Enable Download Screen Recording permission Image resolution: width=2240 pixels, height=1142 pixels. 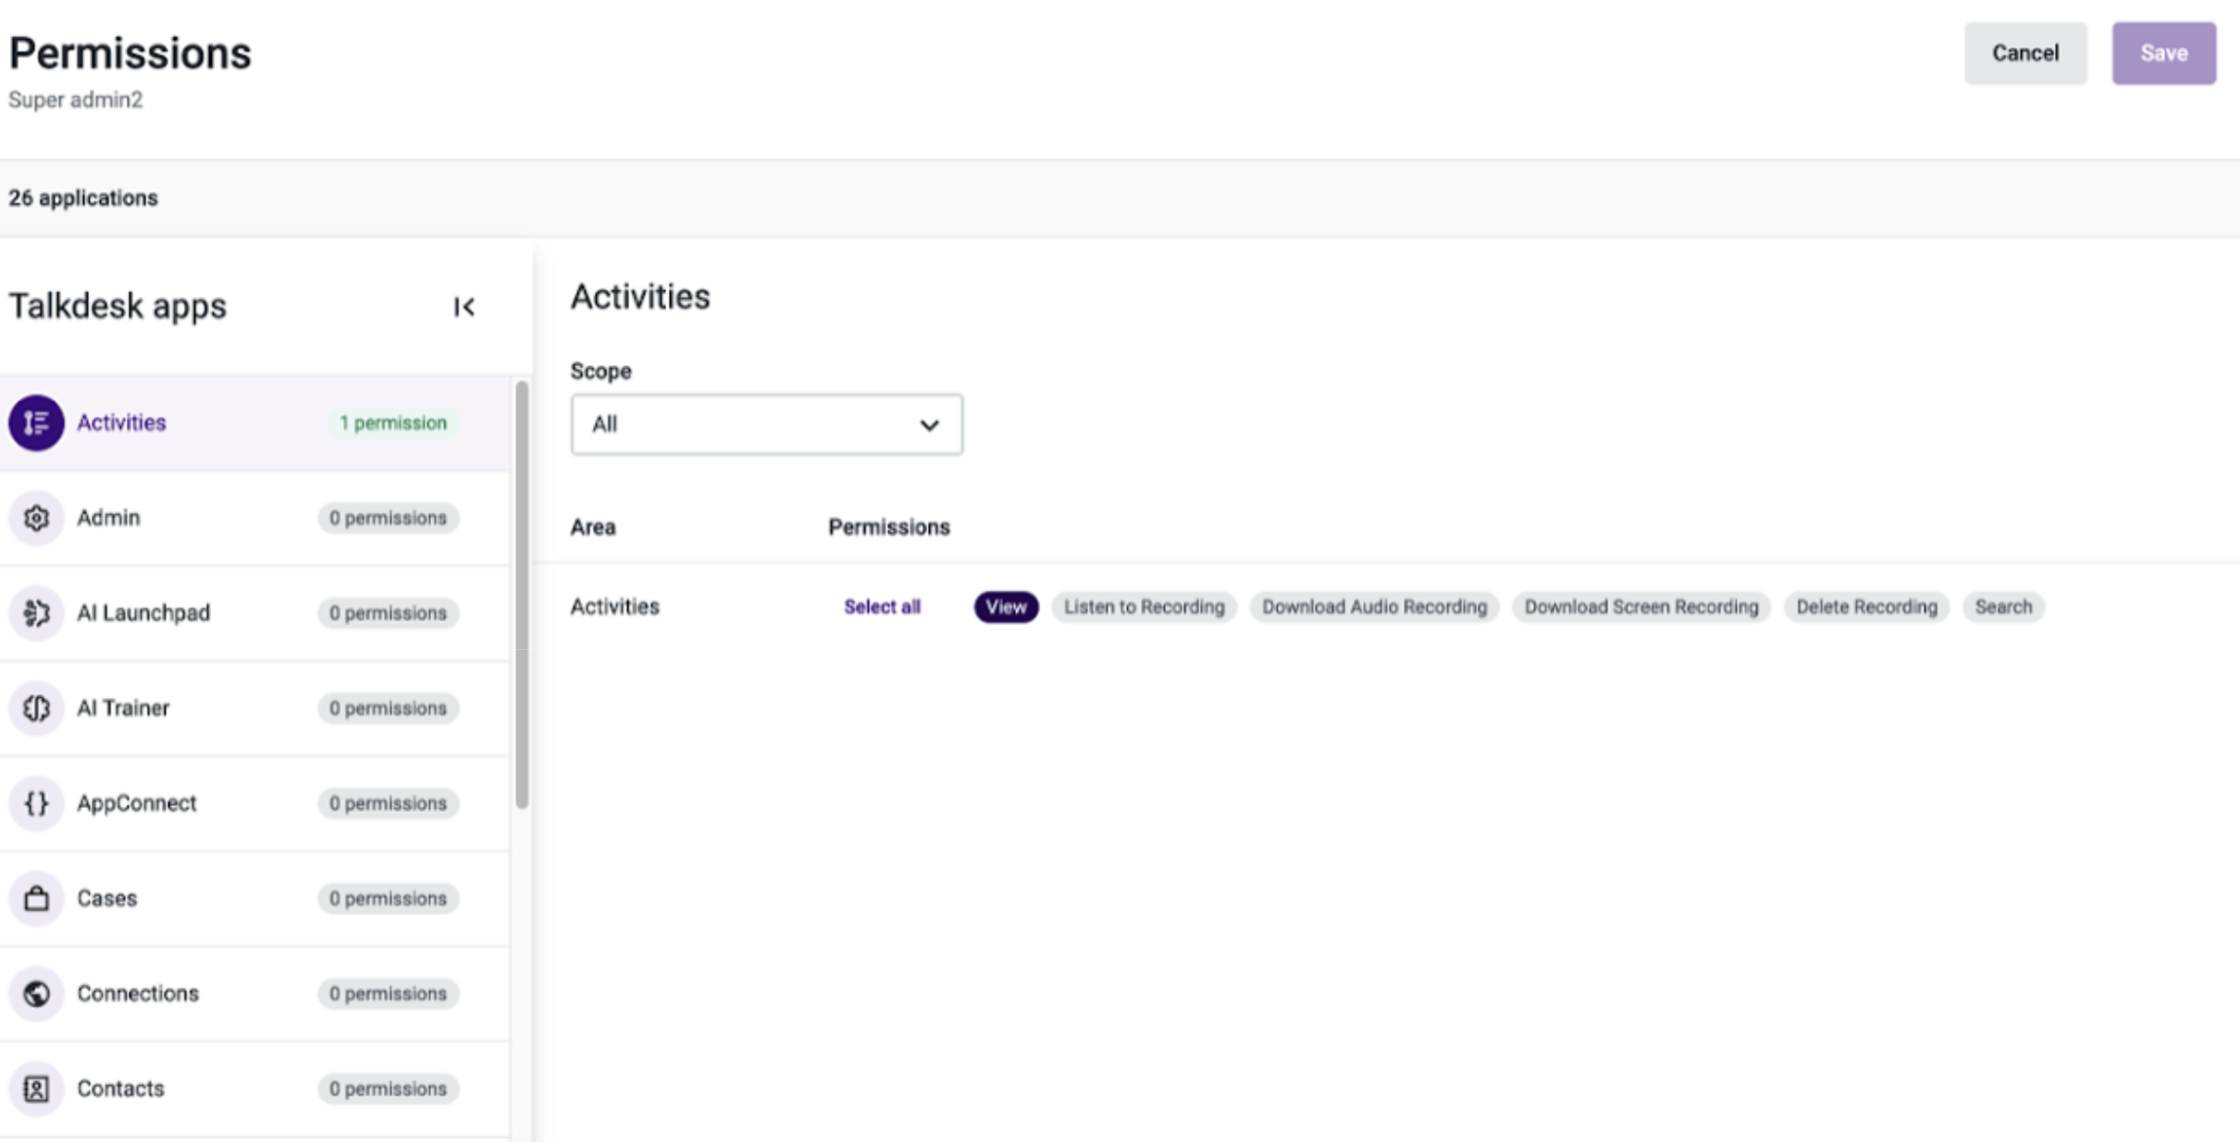[1641, 607]
